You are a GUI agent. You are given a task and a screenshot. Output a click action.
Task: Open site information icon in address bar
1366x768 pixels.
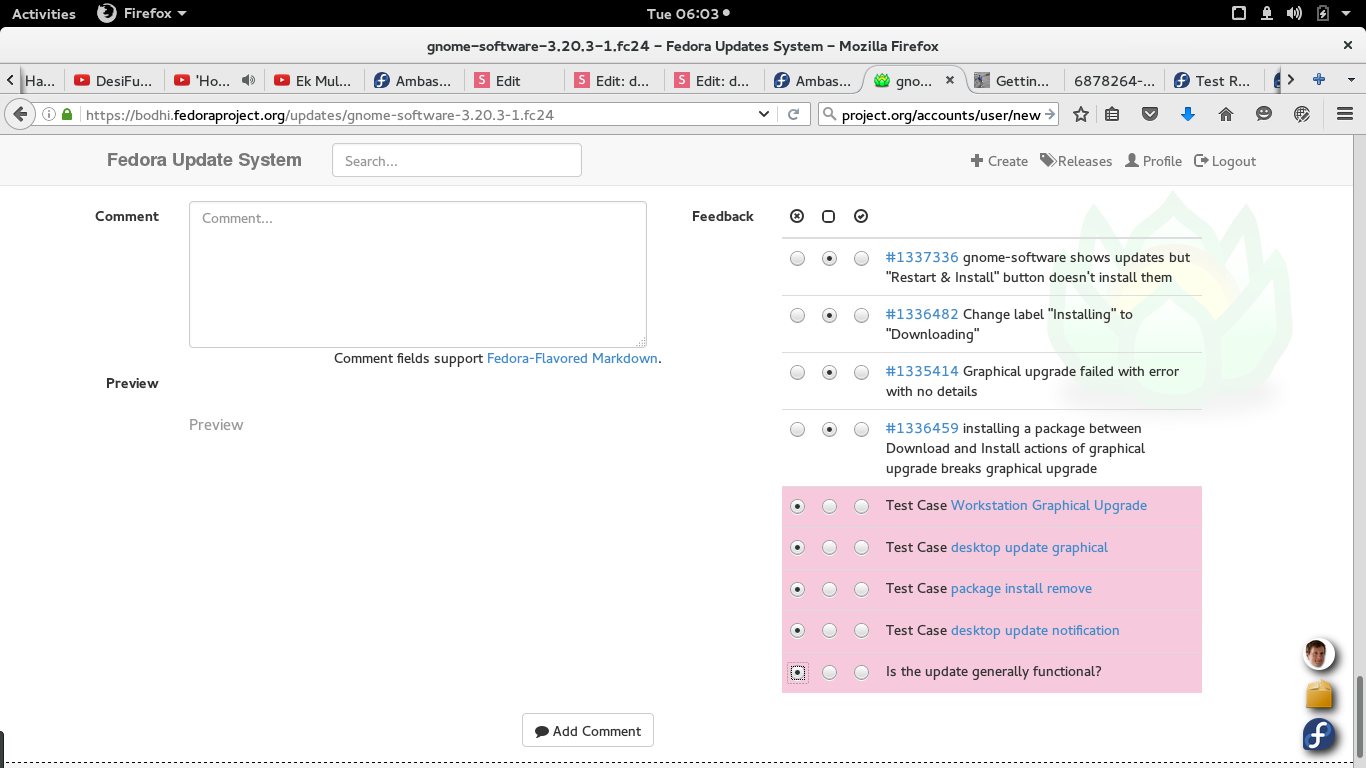tap(49, 115)
